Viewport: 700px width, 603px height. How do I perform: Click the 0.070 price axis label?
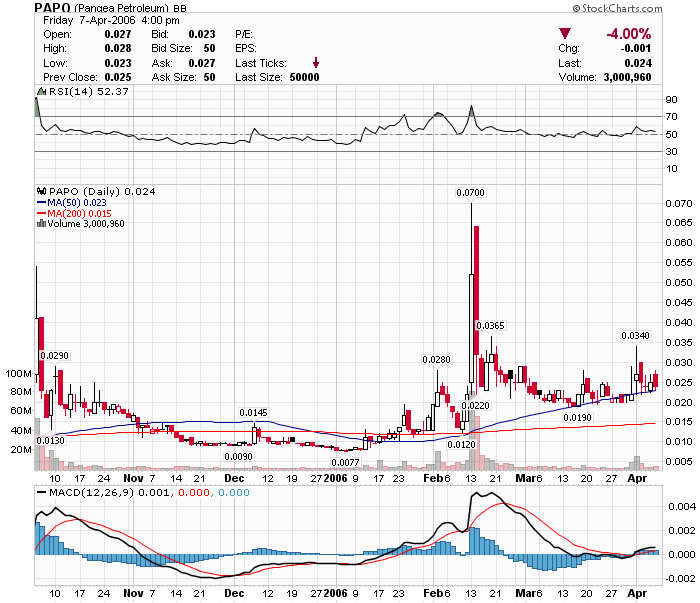click(x=679, y=204)
